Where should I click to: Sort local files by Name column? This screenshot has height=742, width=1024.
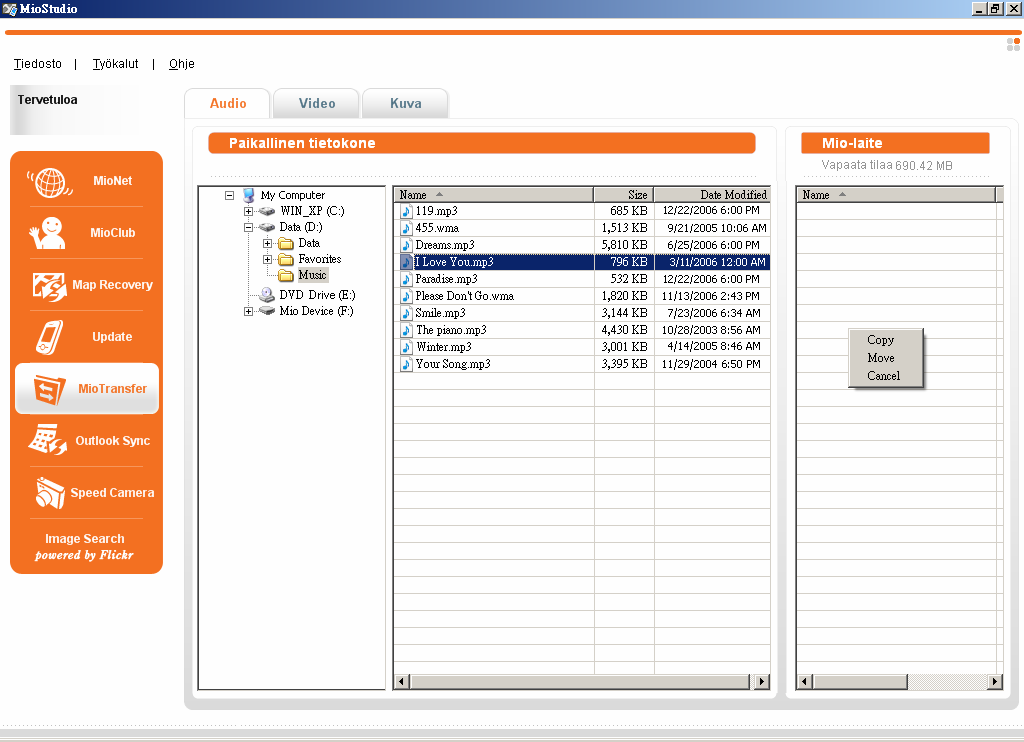click(x=494, y=195)
